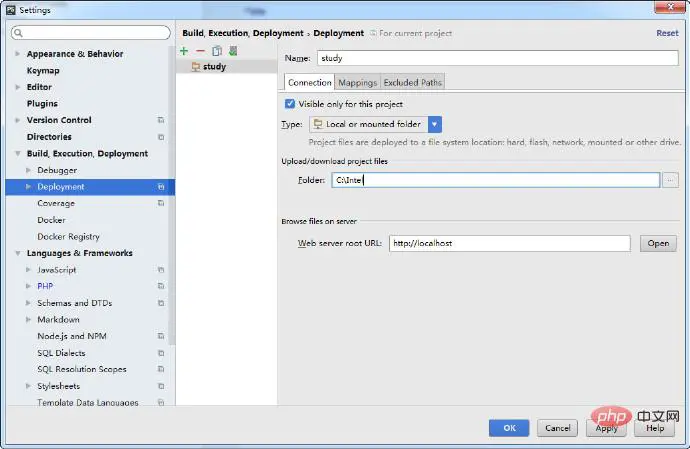Click the project-level icon beside Coverage
The width and height of the screenshot is (690, 449).
[x=161, y=204]
